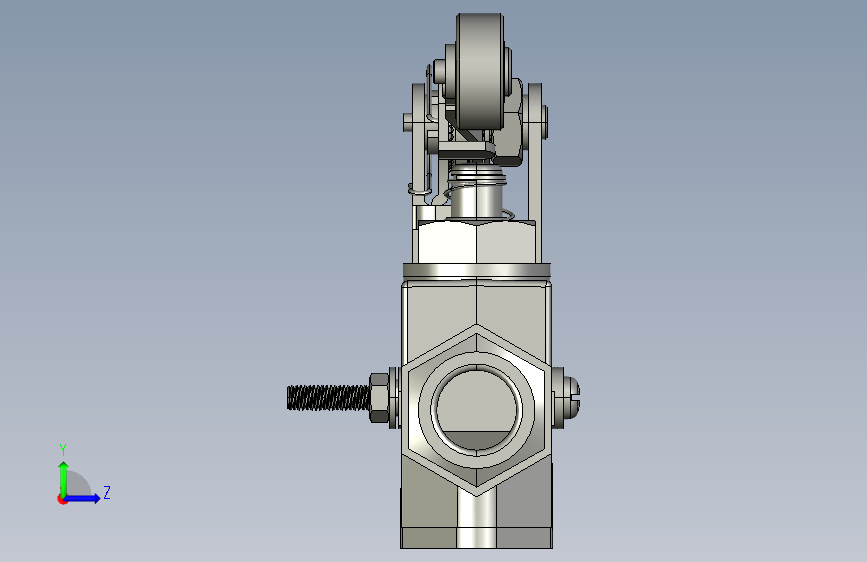
Task: Click the red origin dot of the axis triad
Action: point(62,499)
